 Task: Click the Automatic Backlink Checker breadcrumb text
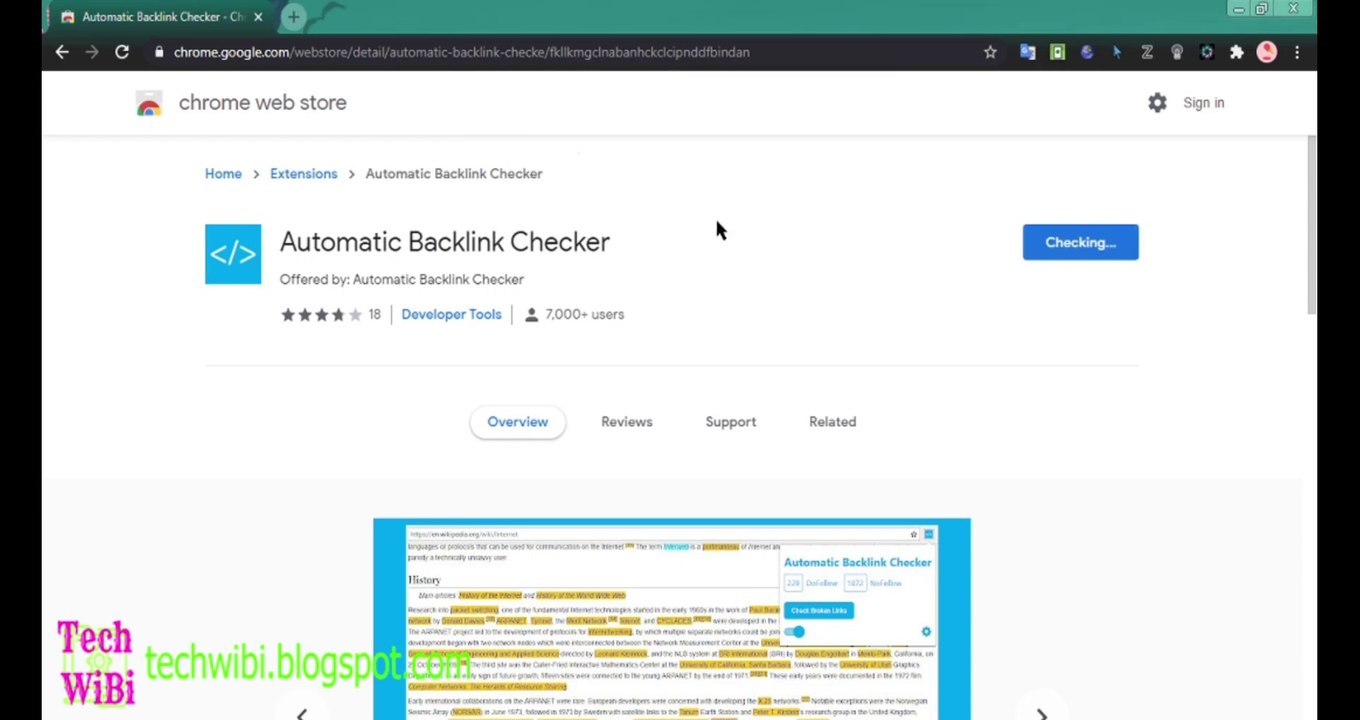pos(453,173)
